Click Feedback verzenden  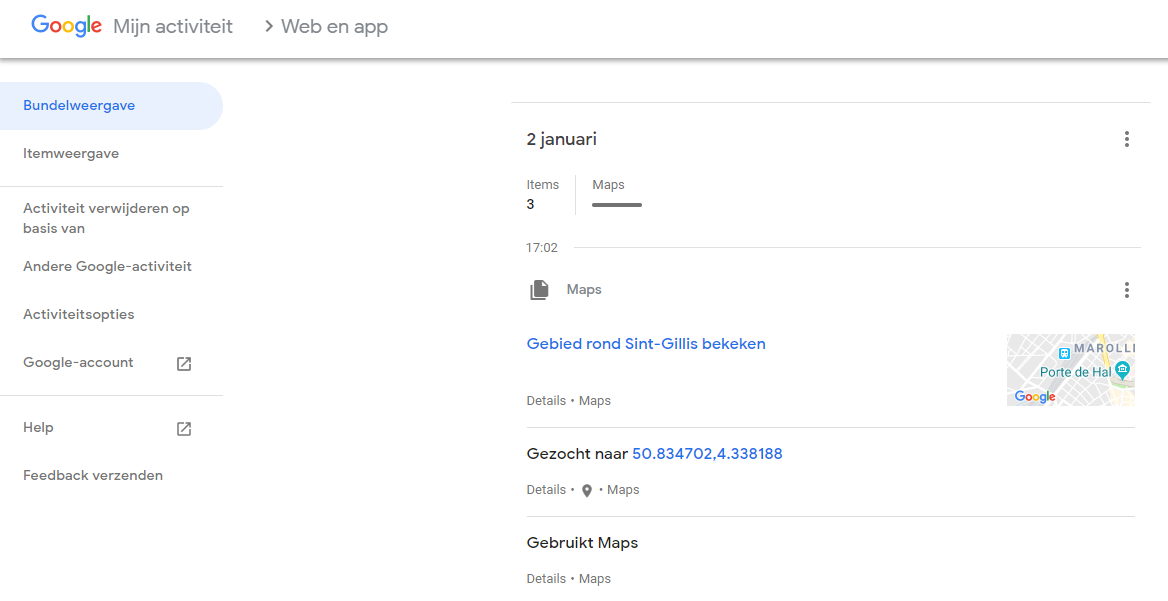[x=93, y=476]
